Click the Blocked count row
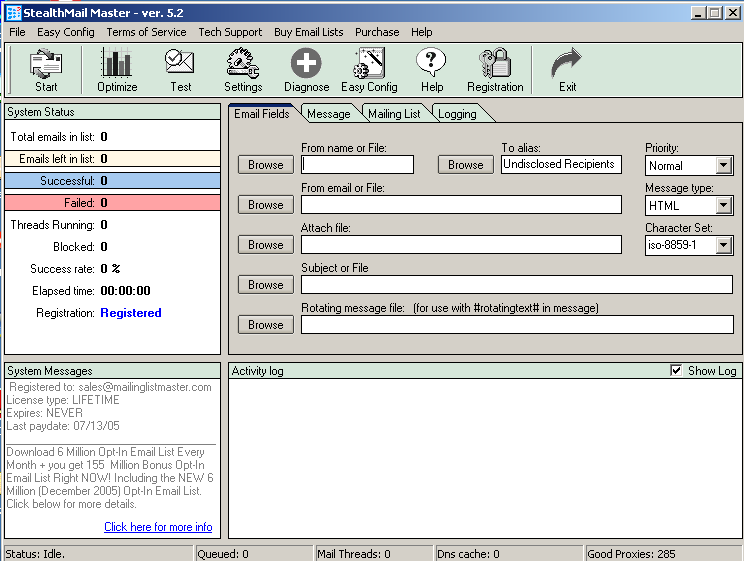744x561 pixels. 112,247
